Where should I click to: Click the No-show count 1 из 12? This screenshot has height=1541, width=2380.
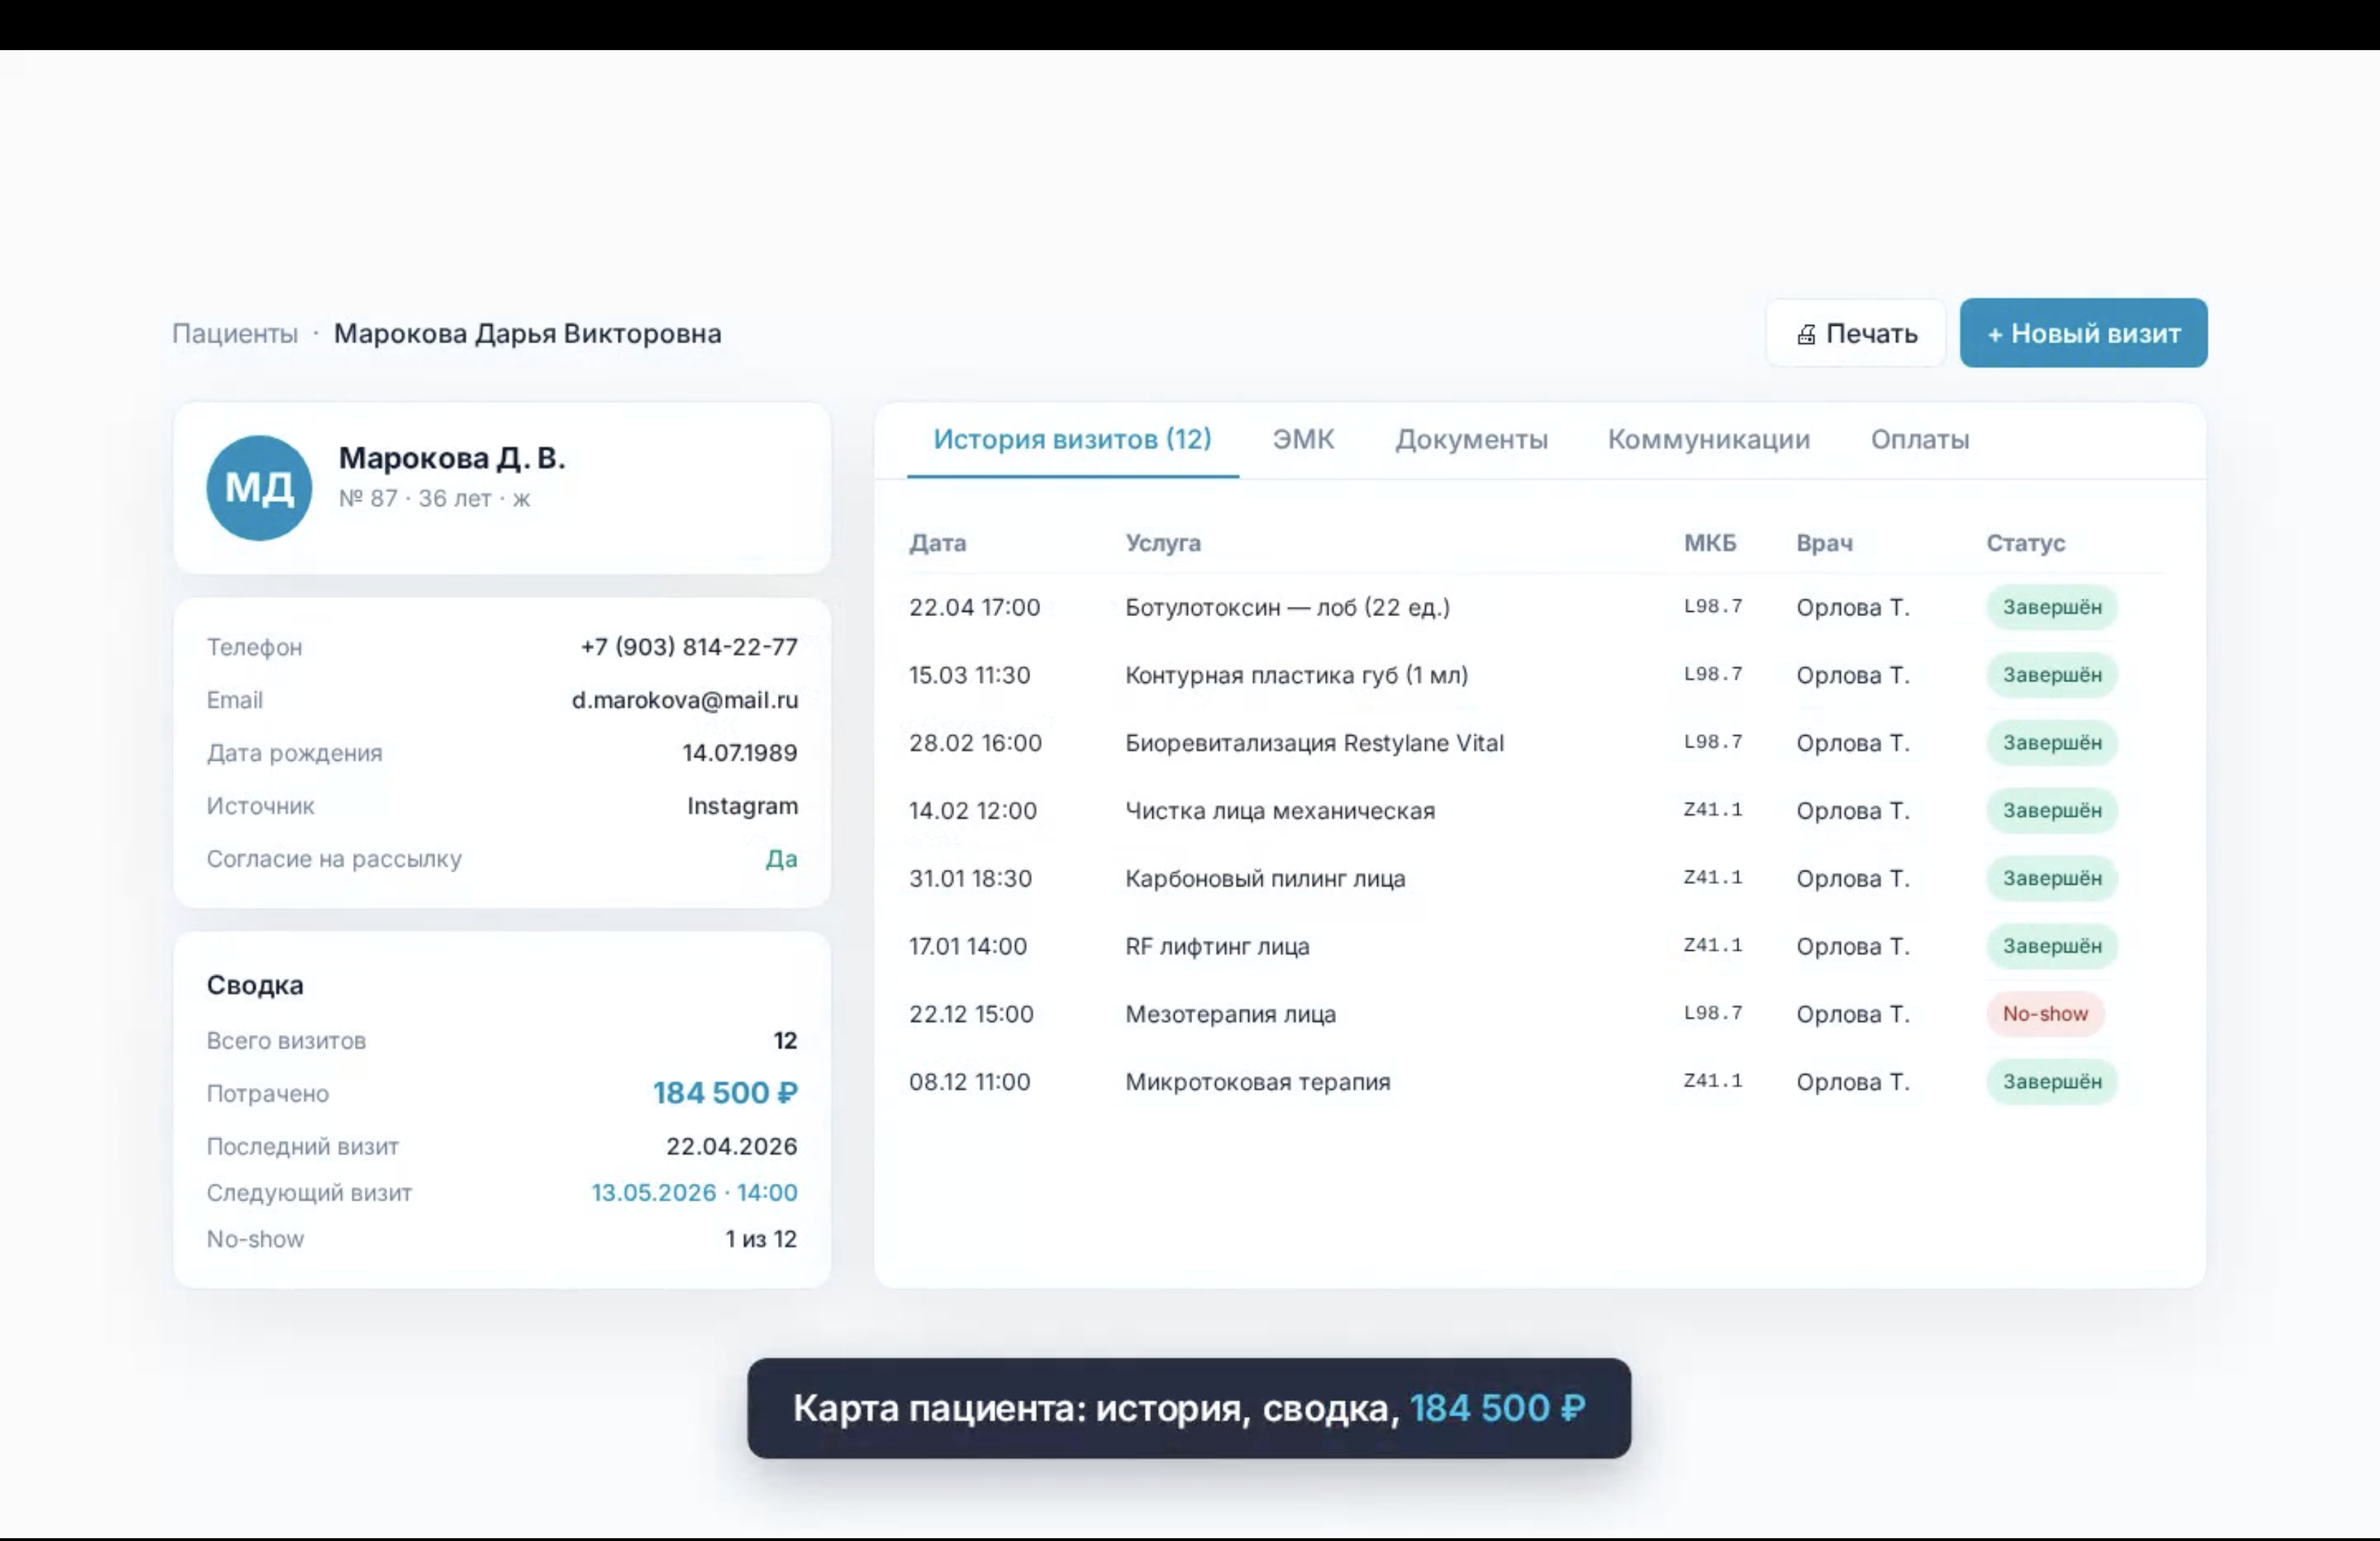pyautogui.click(x=761, y=1239)
